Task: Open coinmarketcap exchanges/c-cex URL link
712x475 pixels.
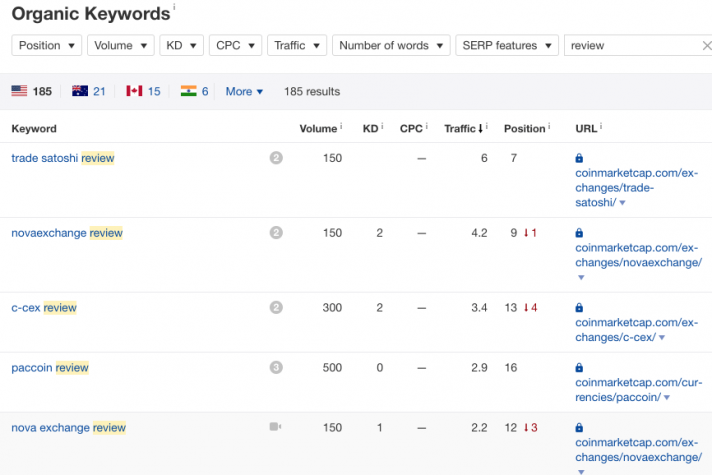Action: click(x=636, y=330)
